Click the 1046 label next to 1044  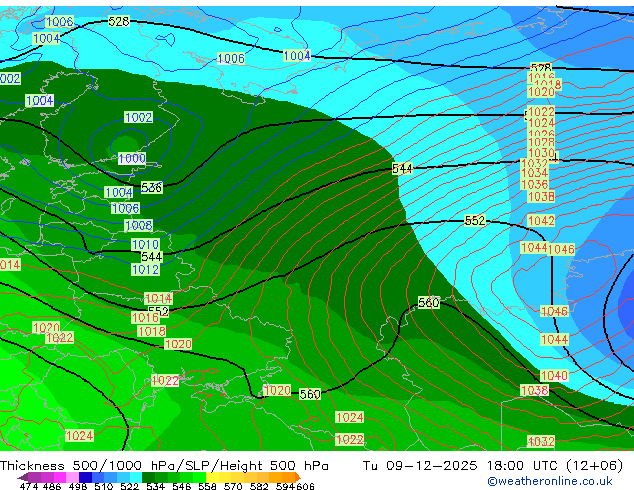click(x=561, y=249)
